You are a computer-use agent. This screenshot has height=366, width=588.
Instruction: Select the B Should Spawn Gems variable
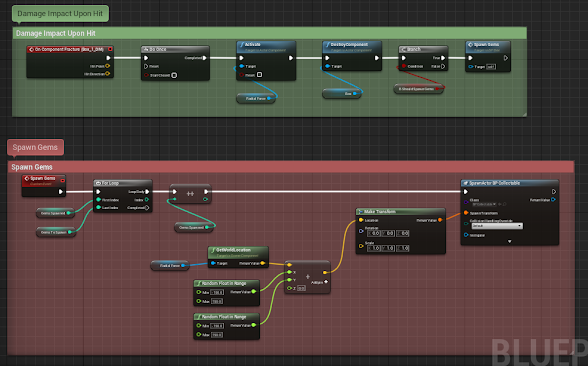[x=418, y=89]
